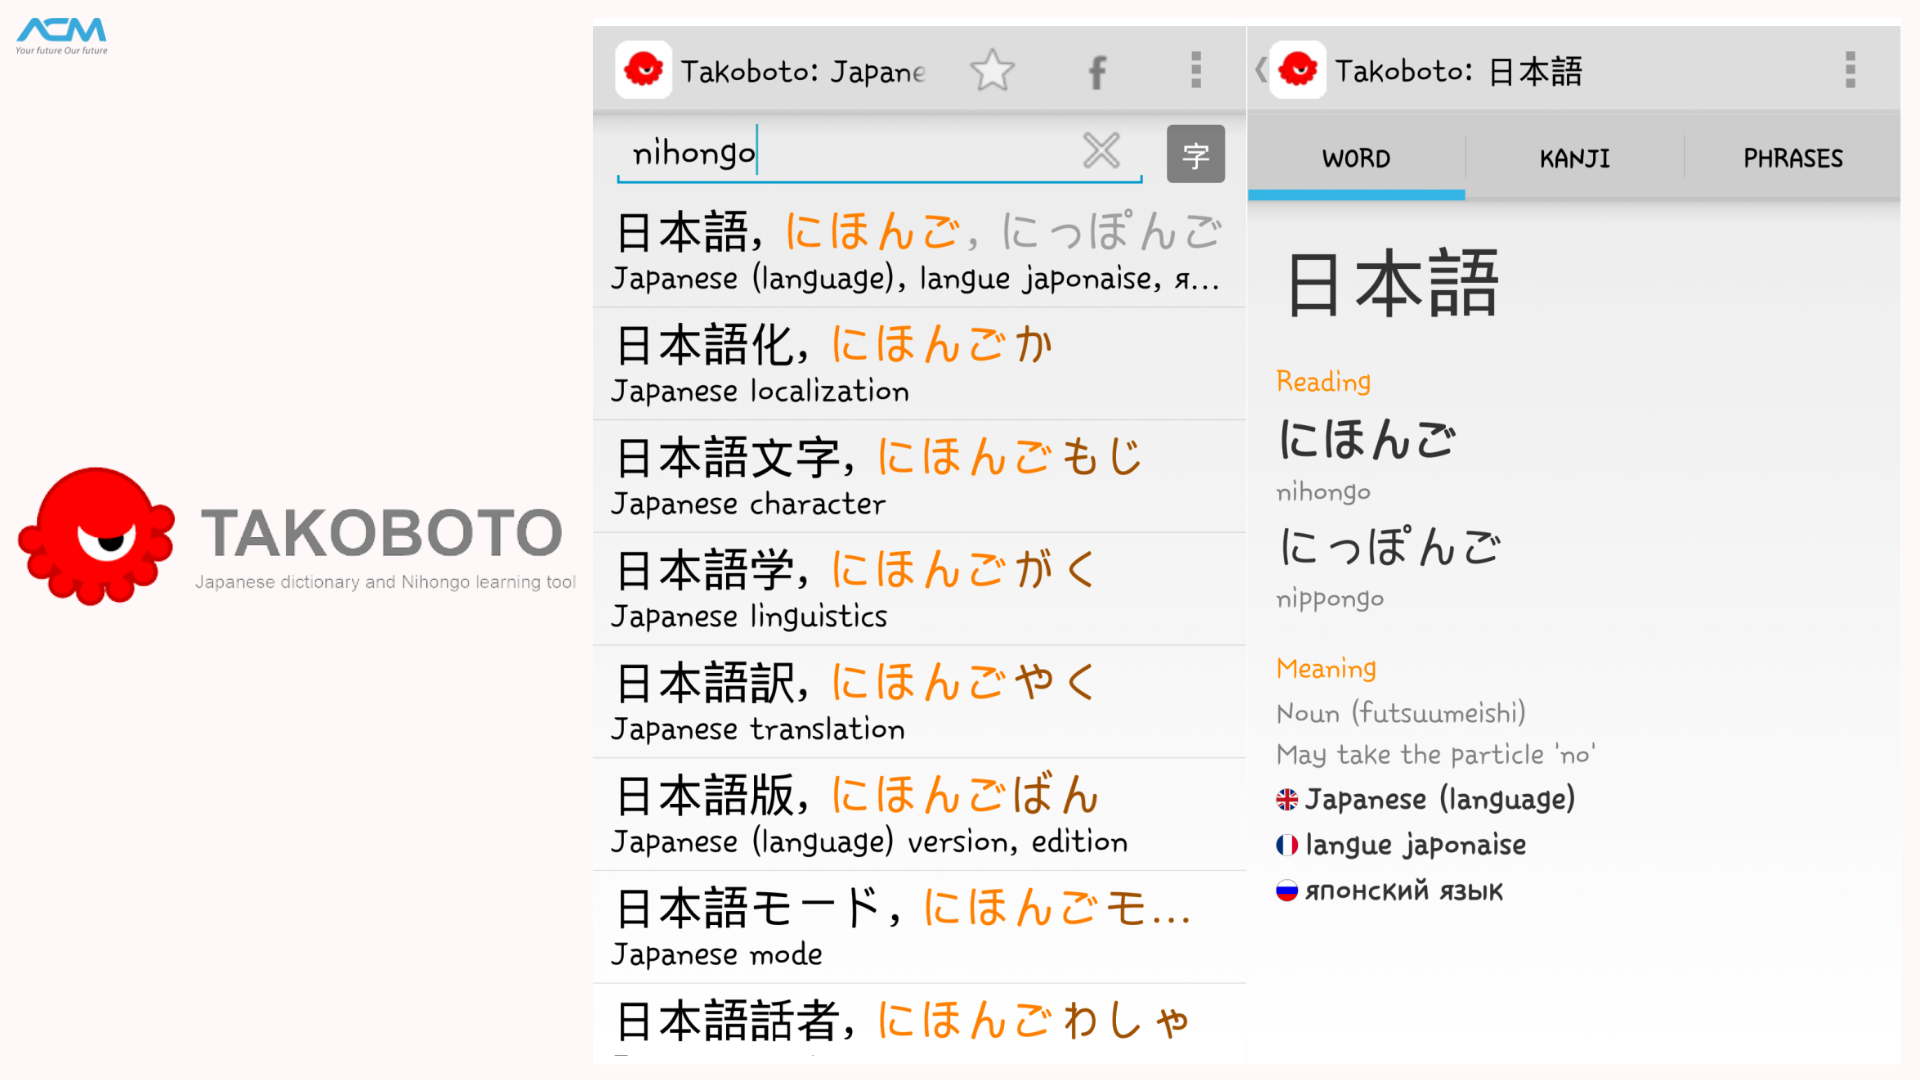This screenshot has width=1920, height=1080.
Task: Click the nihongo search input field
Action: [880, 154]
